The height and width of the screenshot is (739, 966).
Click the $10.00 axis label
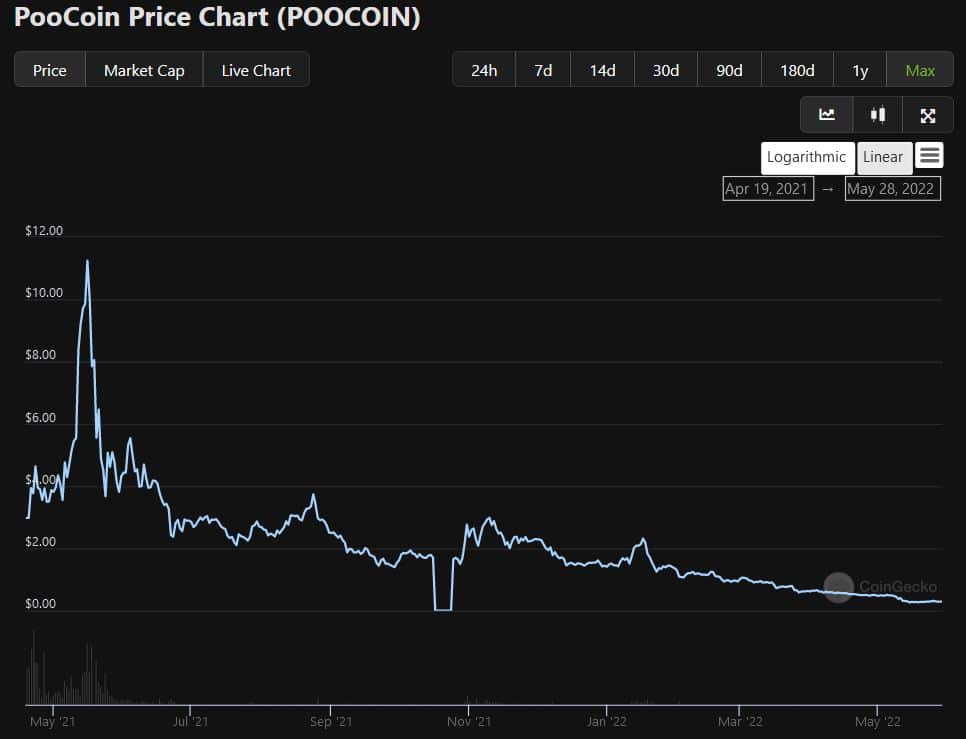(x=44, y=293)
